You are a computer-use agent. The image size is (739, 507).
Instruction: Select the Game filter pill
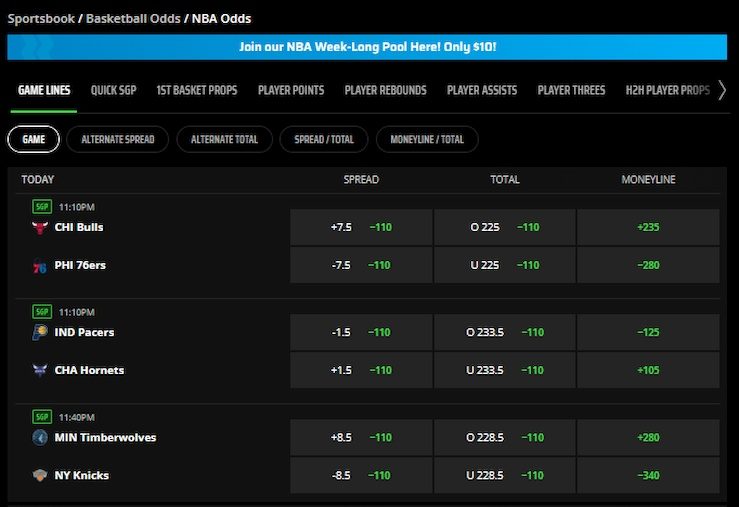(x=33, y=139)
